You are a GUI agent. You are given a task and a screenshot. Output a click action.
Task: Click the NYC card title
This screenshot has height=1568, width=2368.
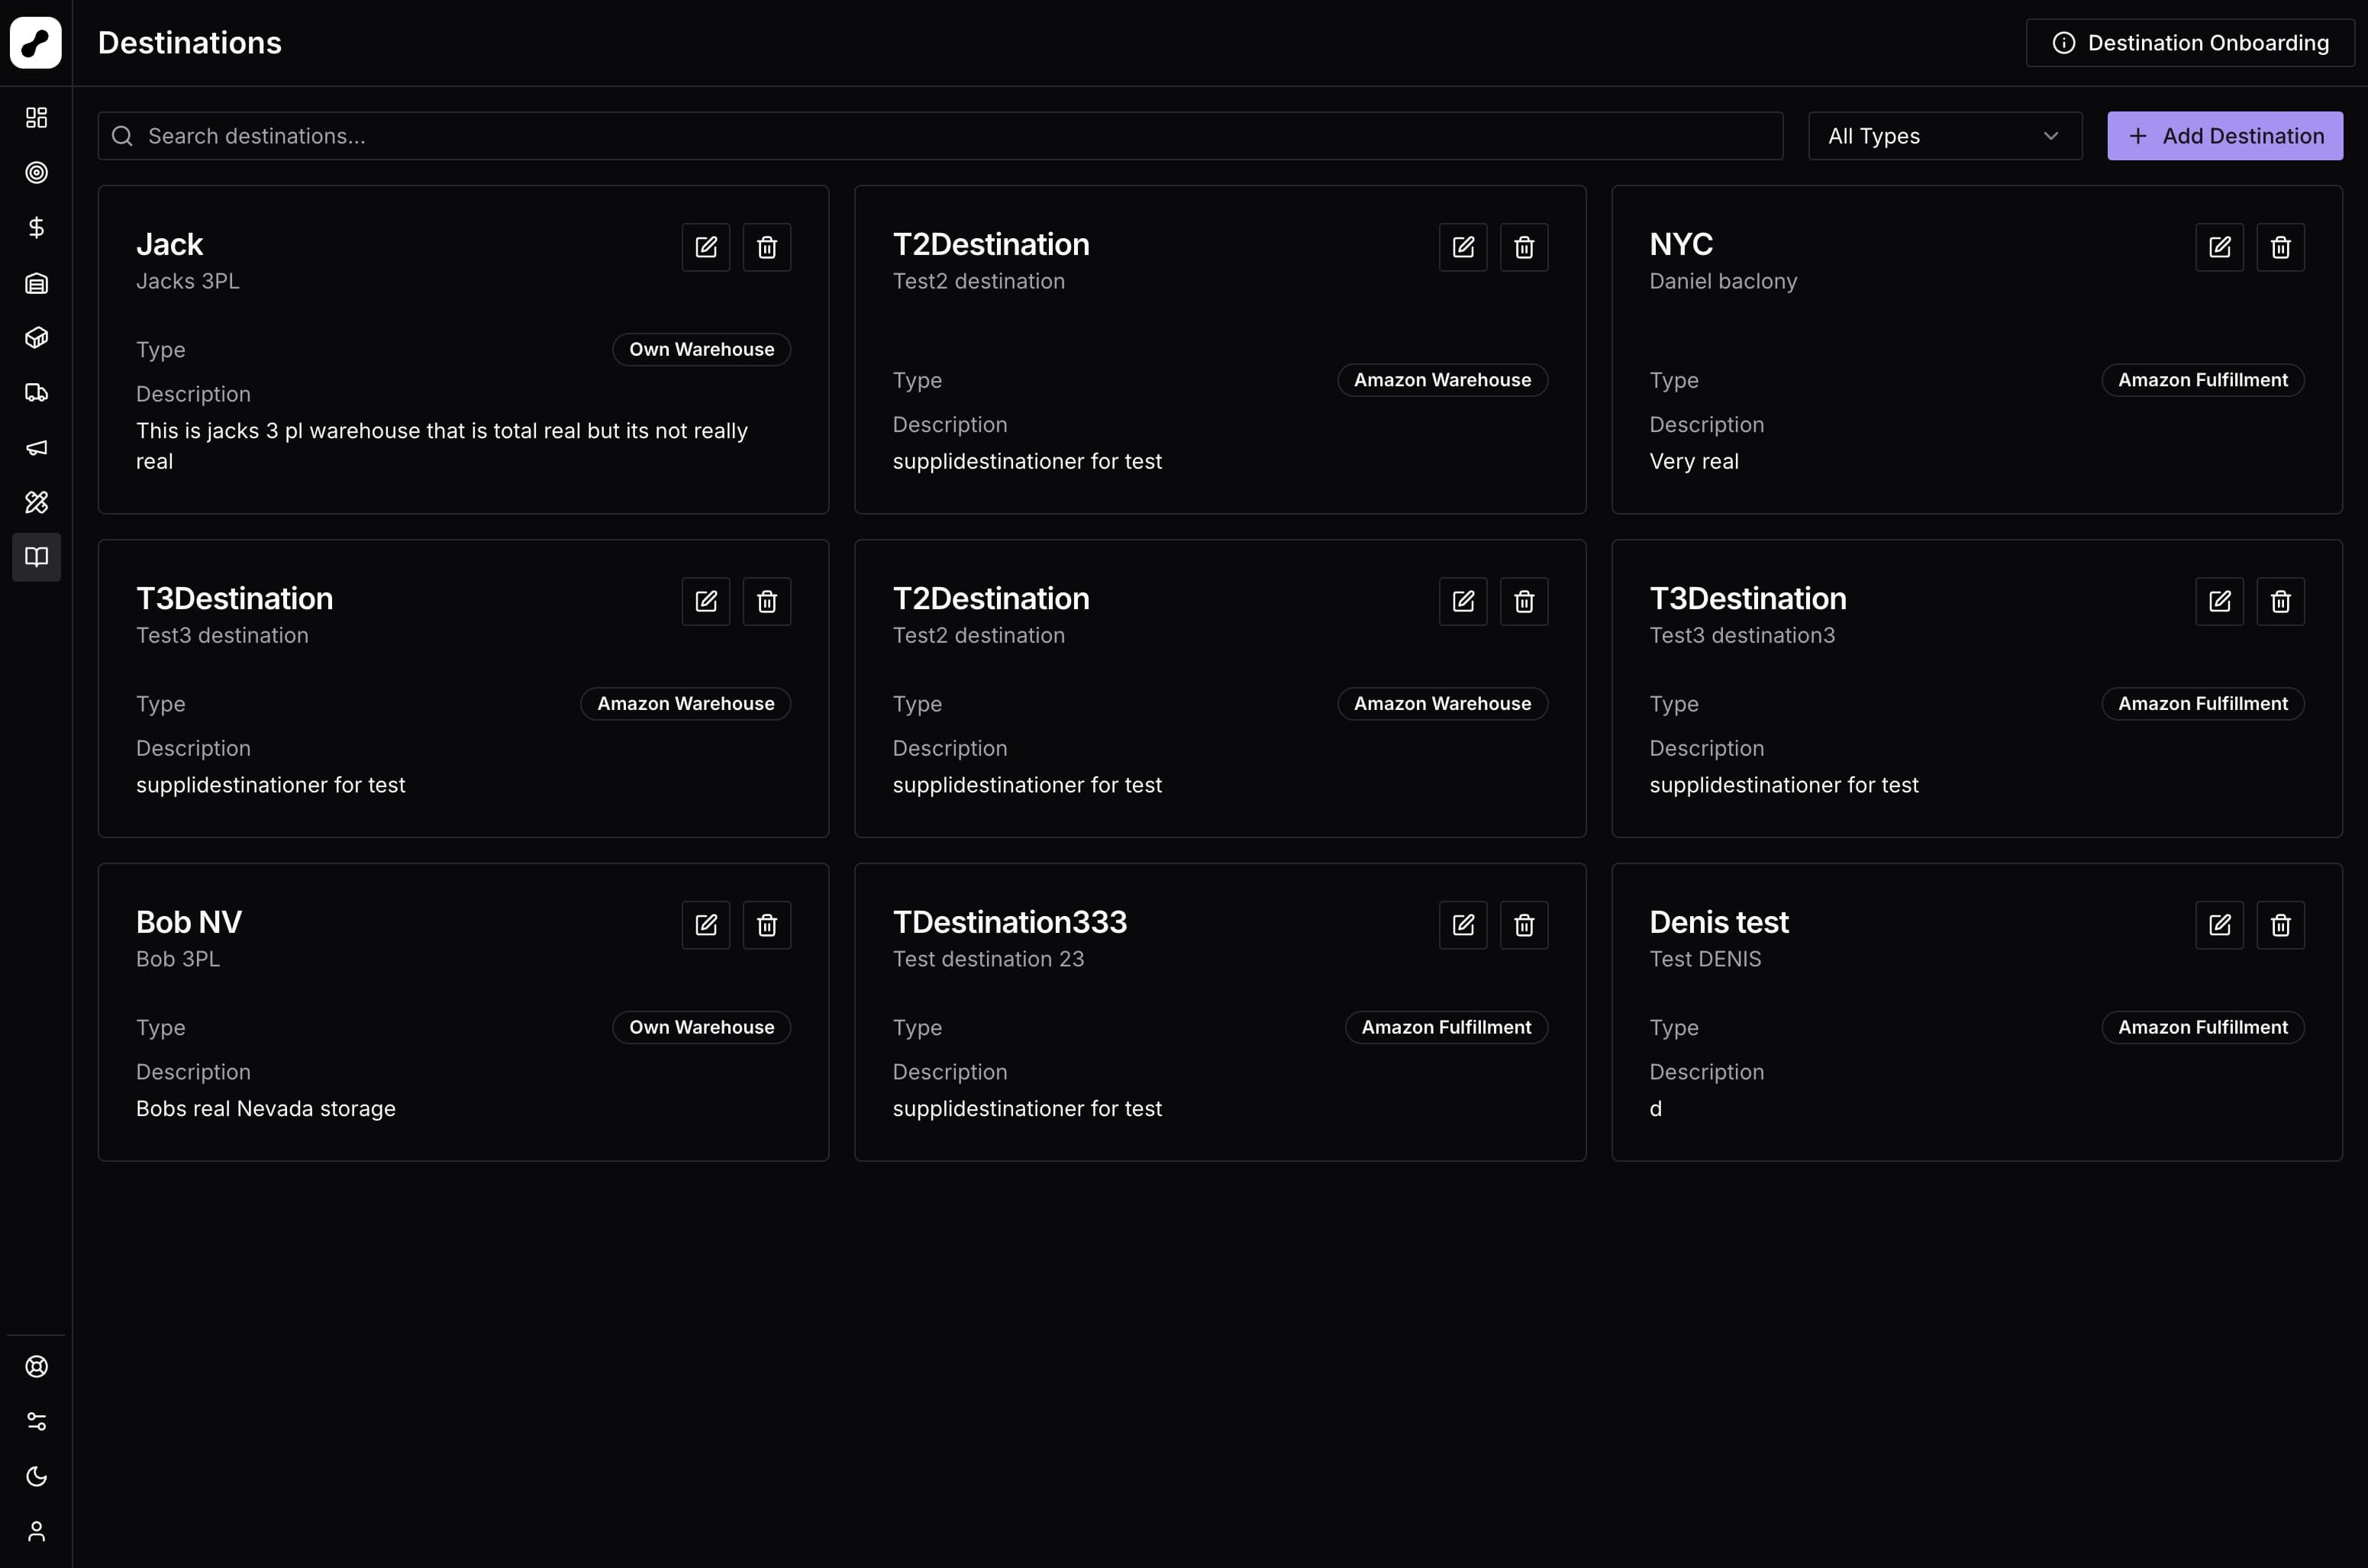tap(1681, 244)
